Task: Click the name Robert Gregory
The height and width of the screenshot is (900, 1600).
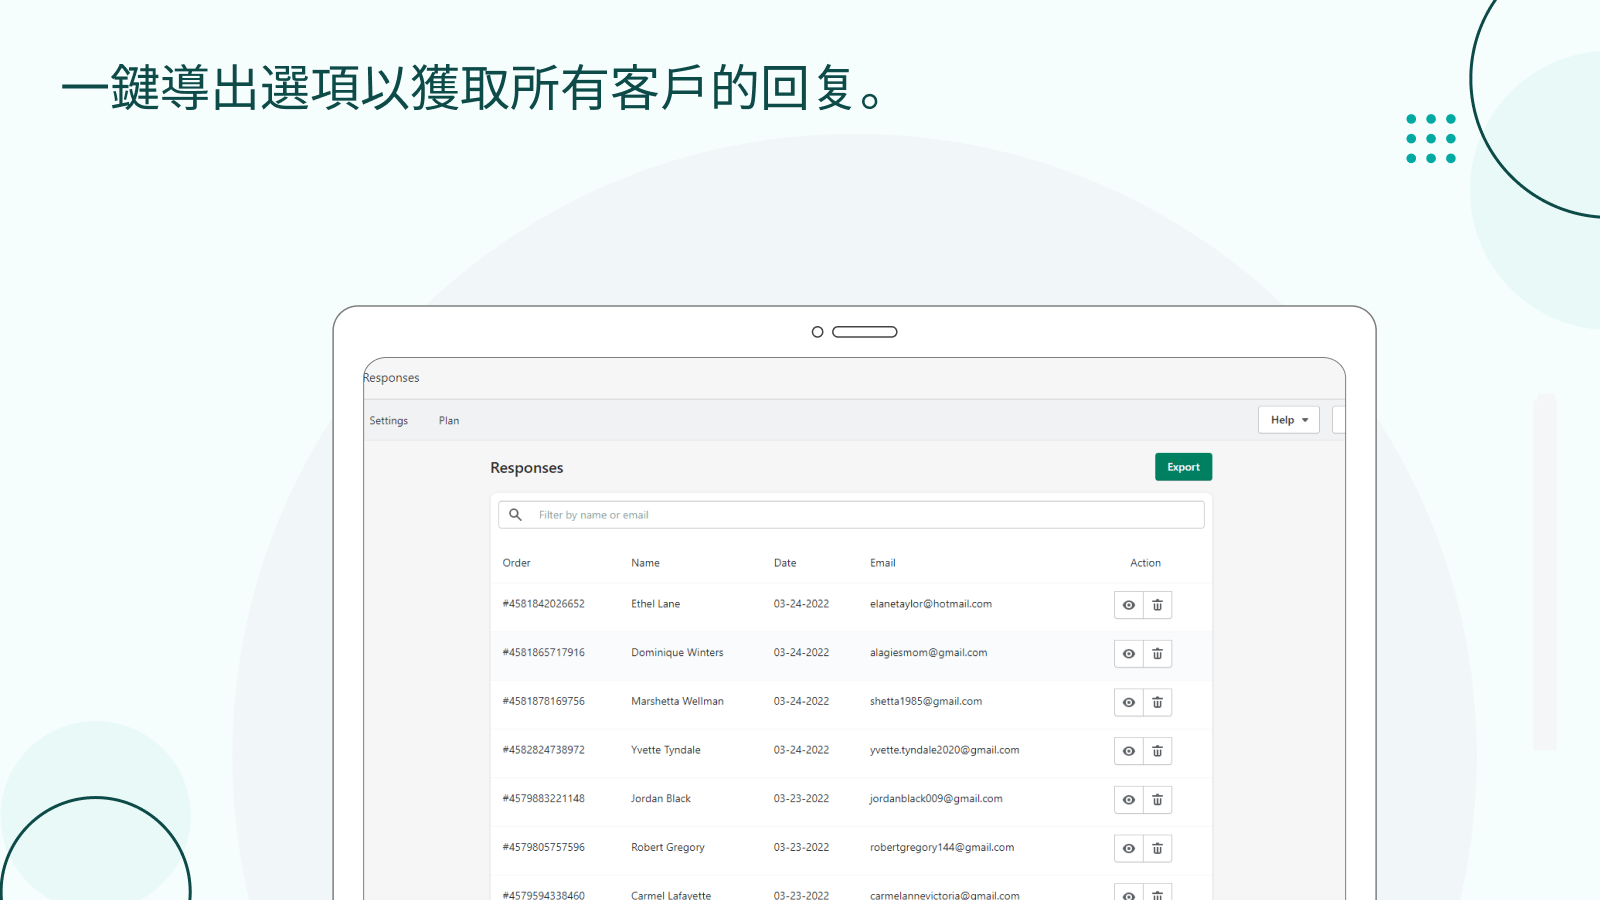Action: pyautogui.click(x=668, y=847)
